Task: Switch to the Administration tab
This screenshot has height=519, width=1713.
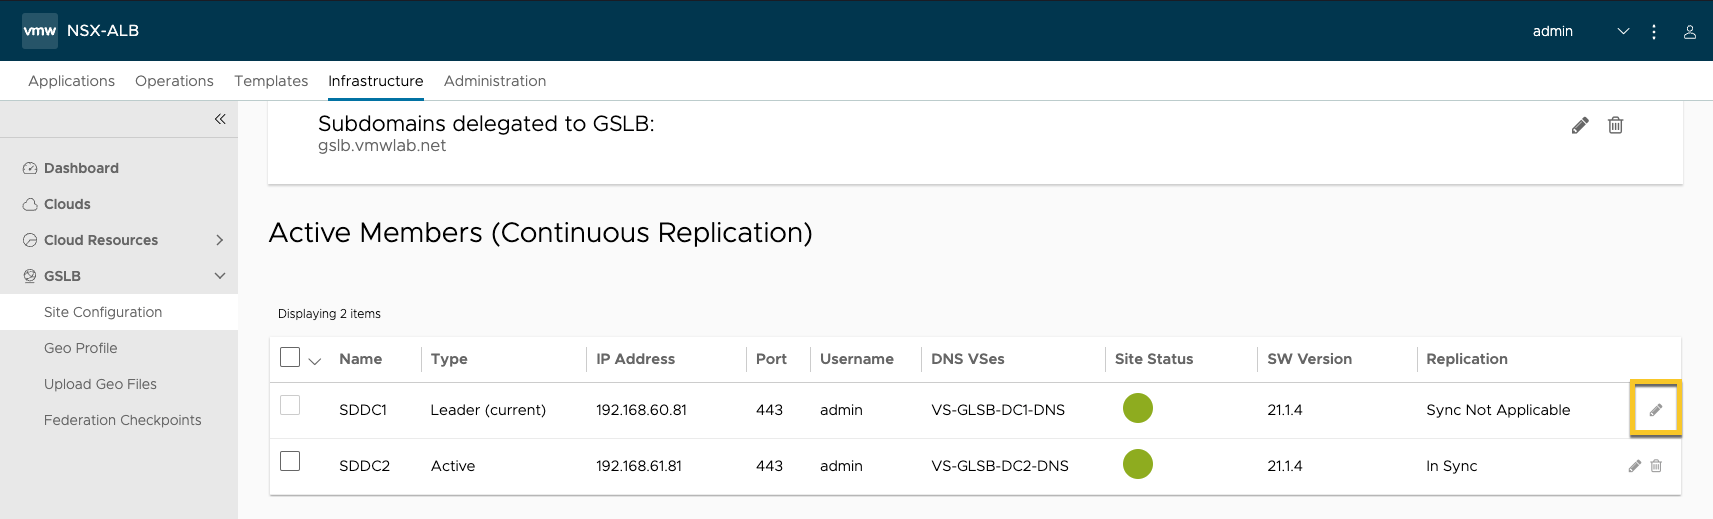Action: (495, 81)
